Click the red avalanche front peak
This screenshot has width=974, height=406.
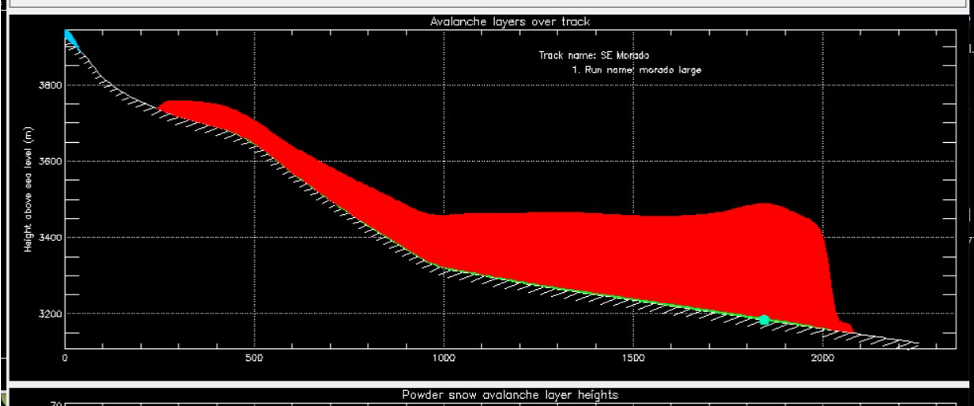click(x=765, y=208)
